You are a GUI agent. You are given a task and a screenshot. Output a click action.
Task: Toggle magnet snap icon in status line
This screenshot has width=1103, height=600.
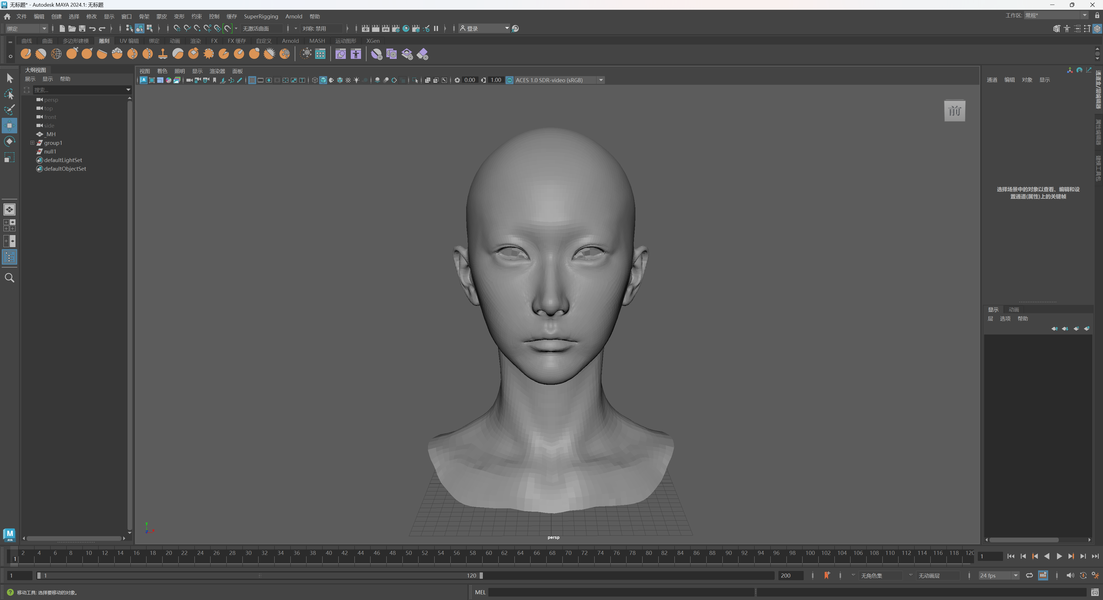click(x=227, y=28)
